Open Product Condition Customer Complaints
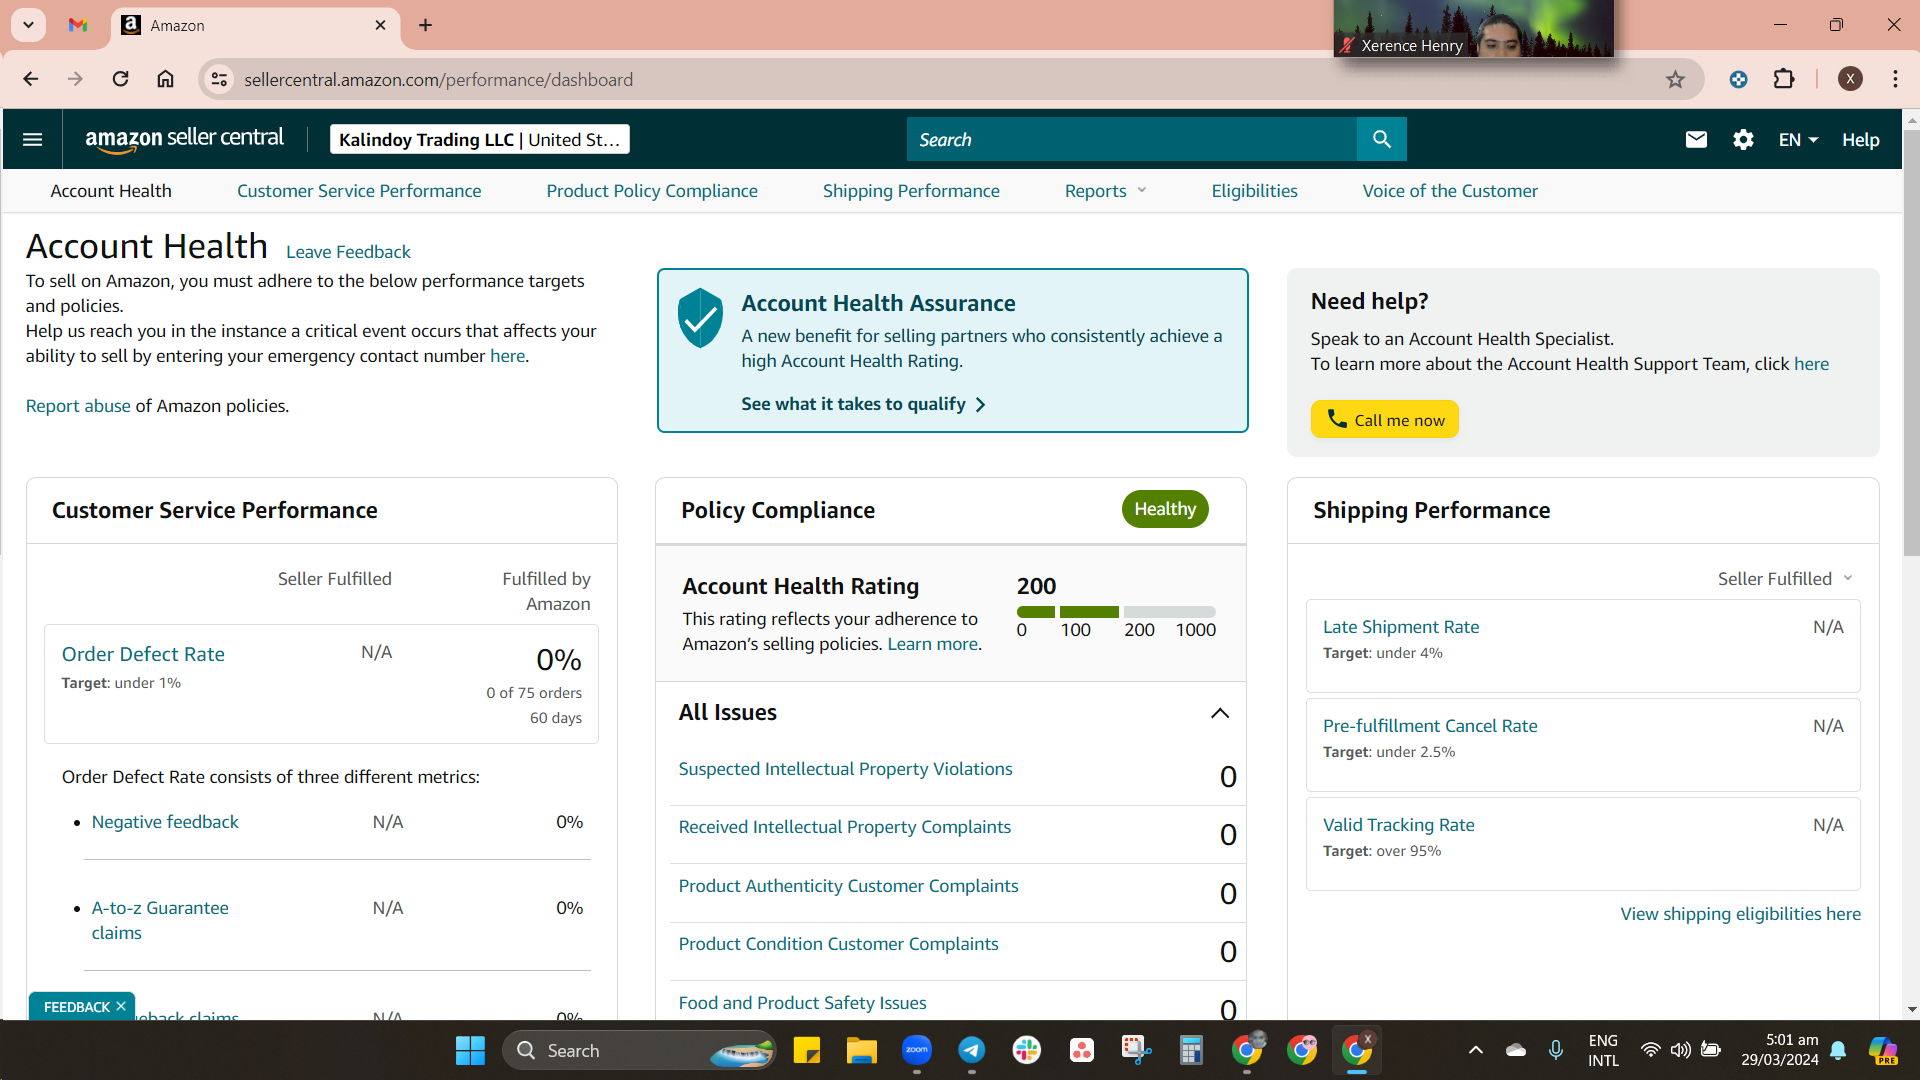 click(838, 944)
